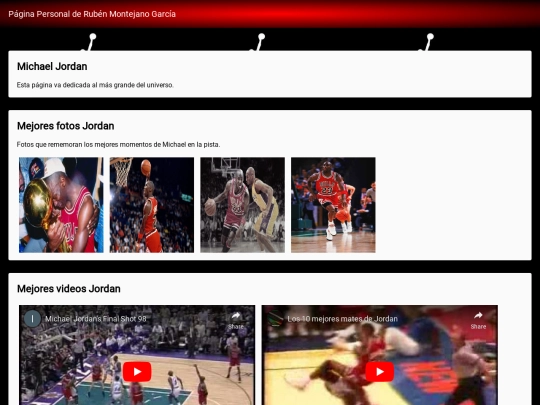Open photo of Jordan hugging the trophy
540x405 pixels.
[61, 205]
